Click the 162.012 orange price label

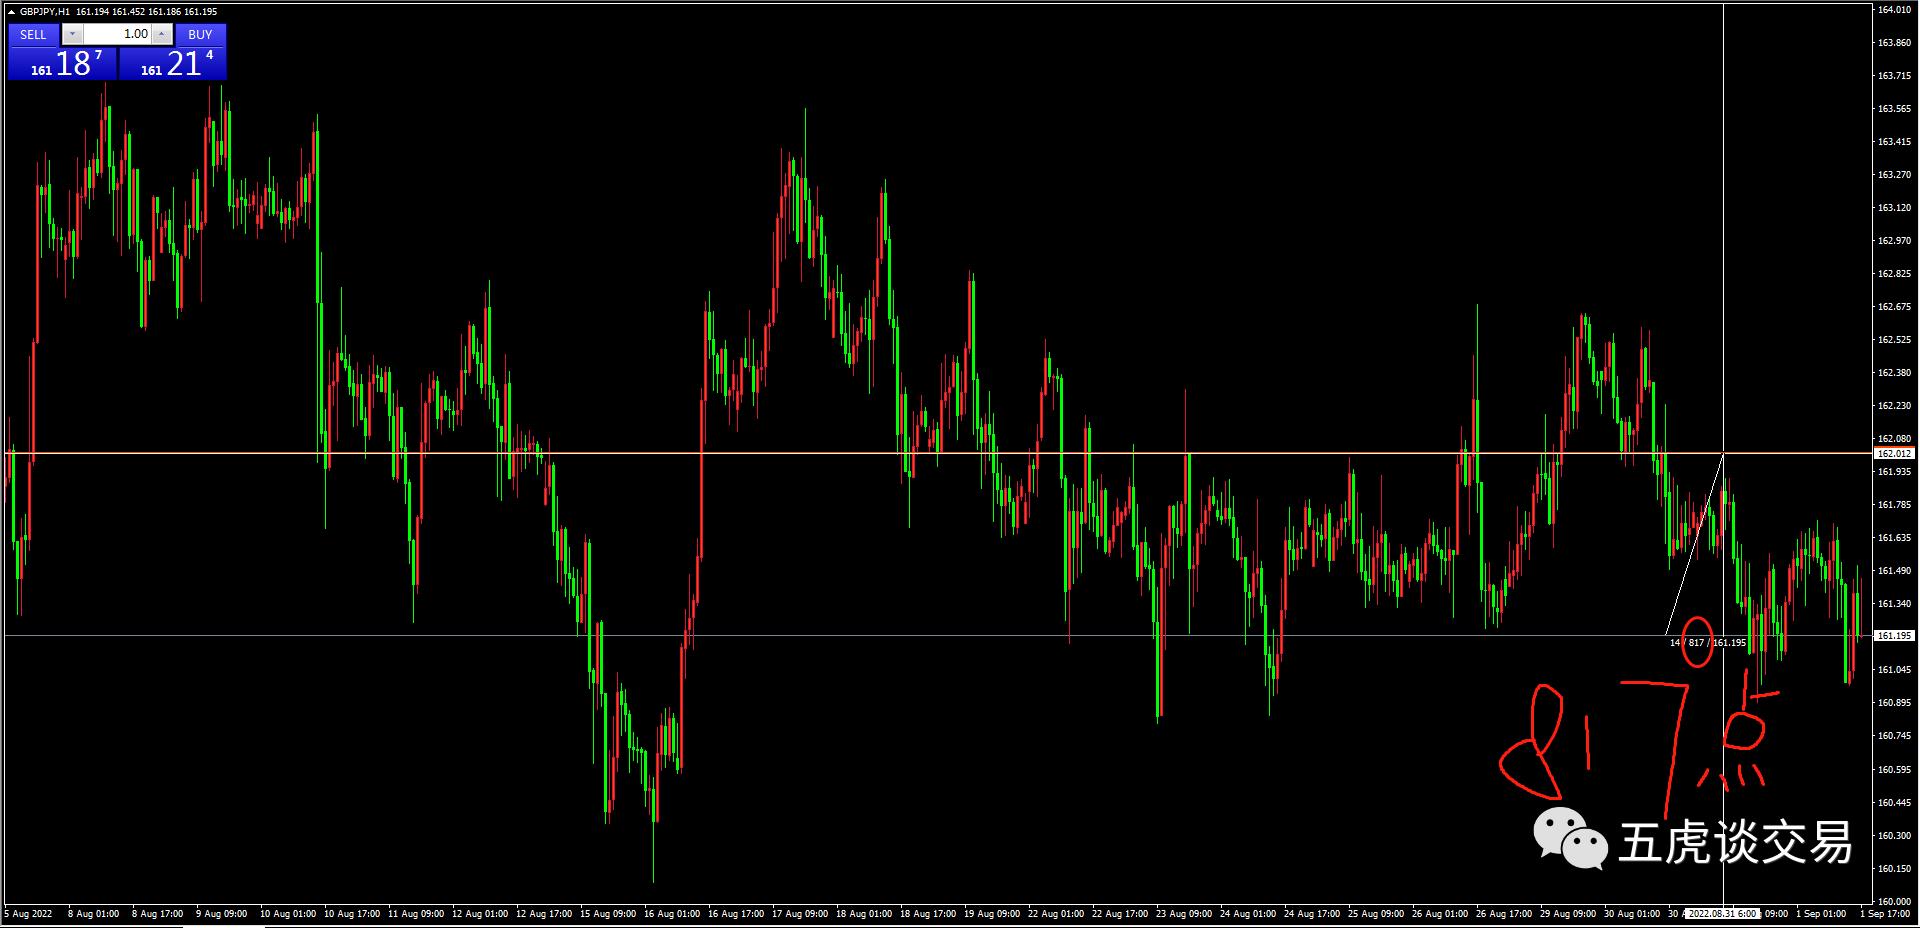[x=1894, y=454]
